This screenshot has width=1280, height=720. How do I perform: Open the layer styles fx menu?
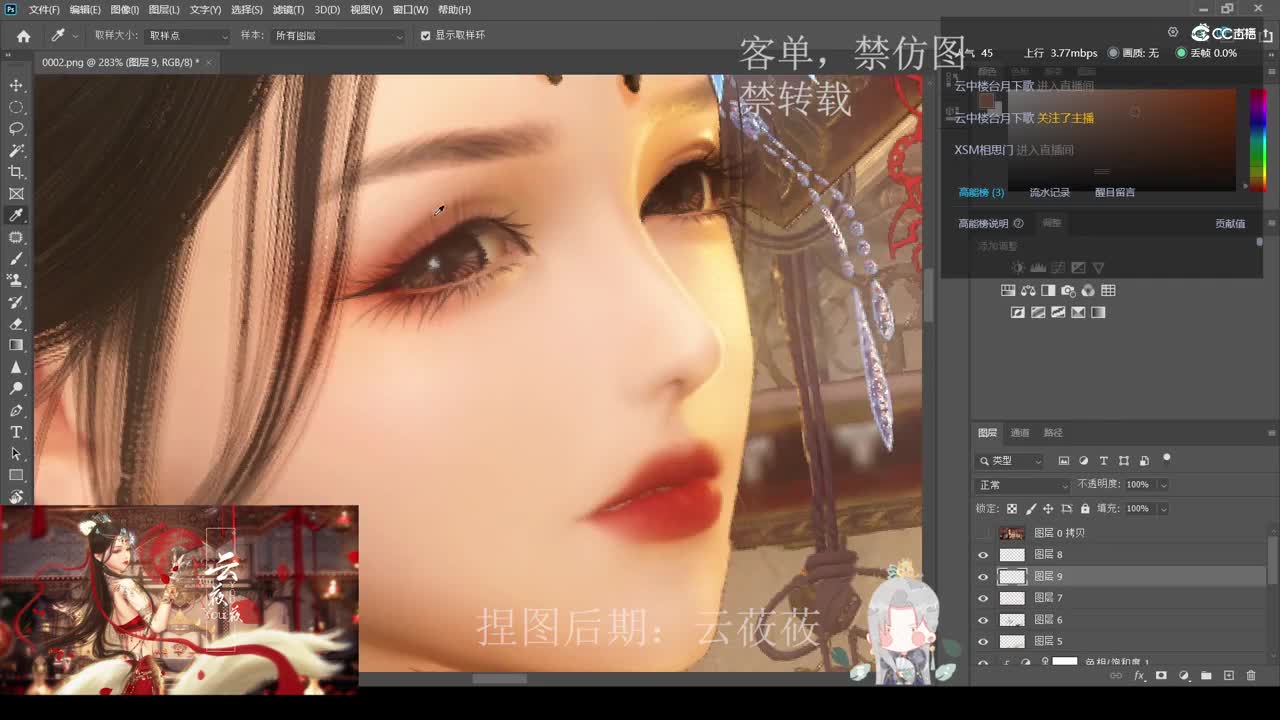[x=1139, y=676]
